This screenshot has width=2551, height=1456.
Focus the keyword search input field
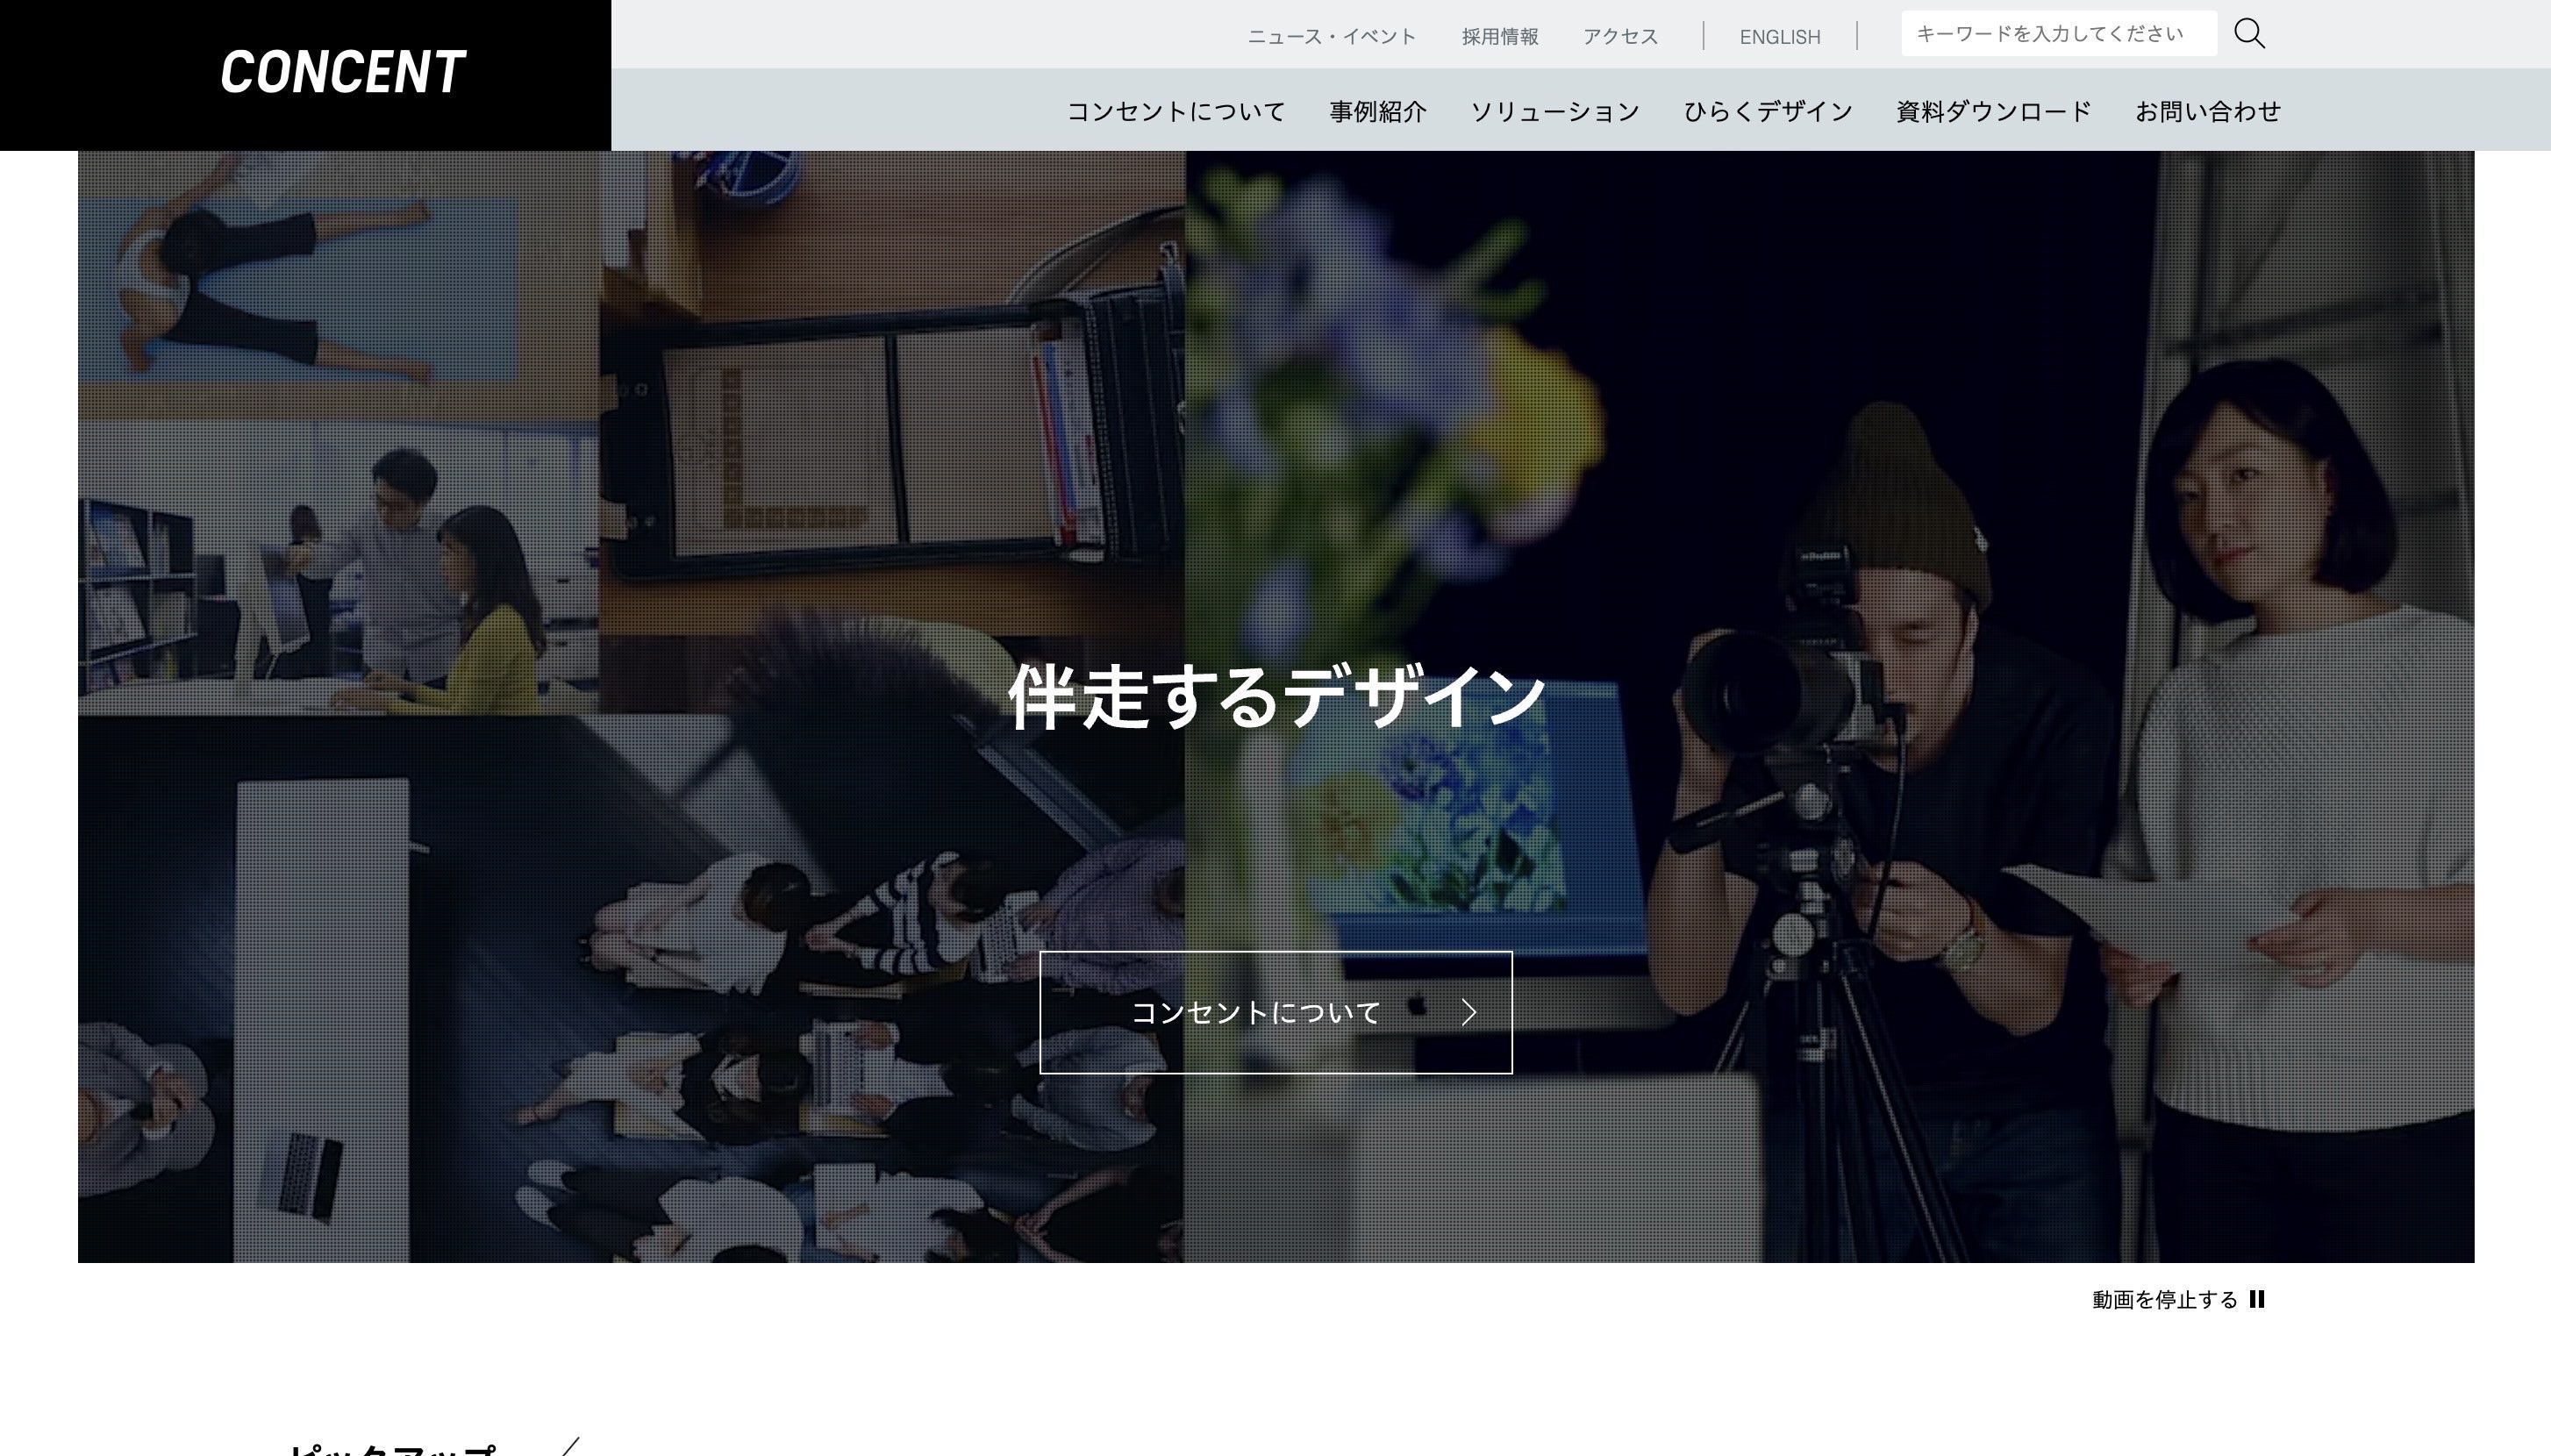(2058, 34)
